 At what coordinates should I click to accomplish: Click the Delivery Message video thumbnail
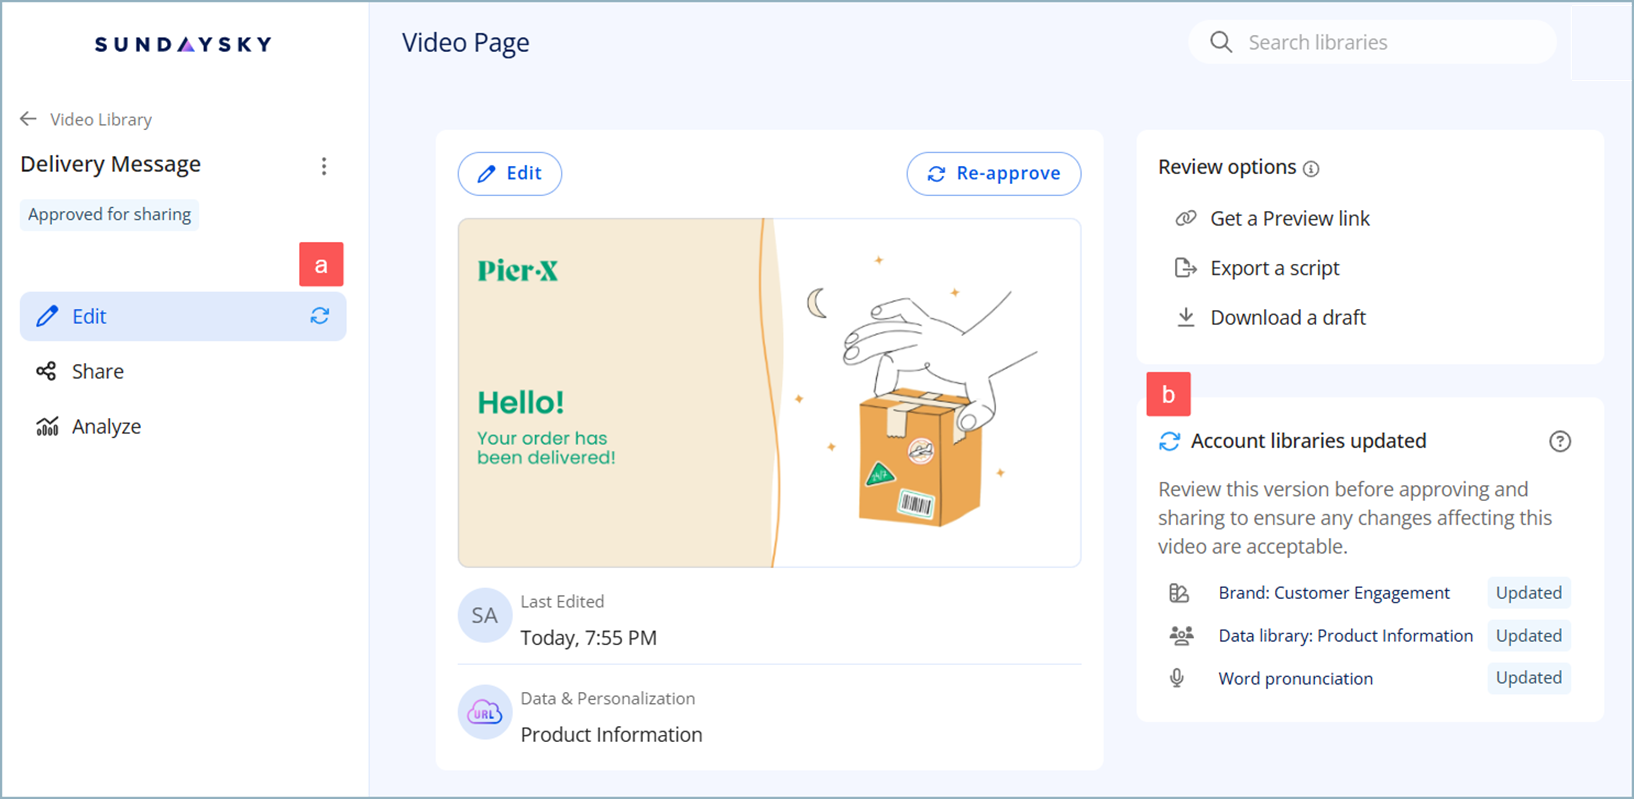coord(769,393)
